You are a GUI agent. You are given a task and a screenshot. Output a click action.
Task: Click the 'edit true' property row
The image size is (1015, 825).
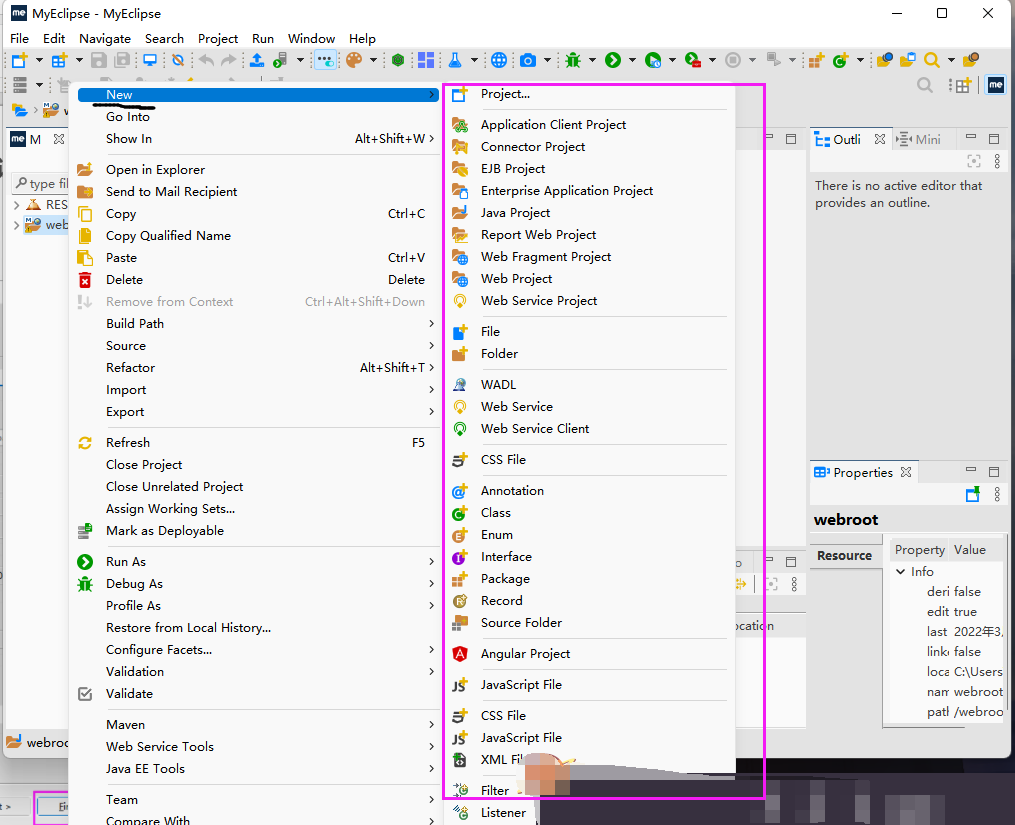point(949,612)
